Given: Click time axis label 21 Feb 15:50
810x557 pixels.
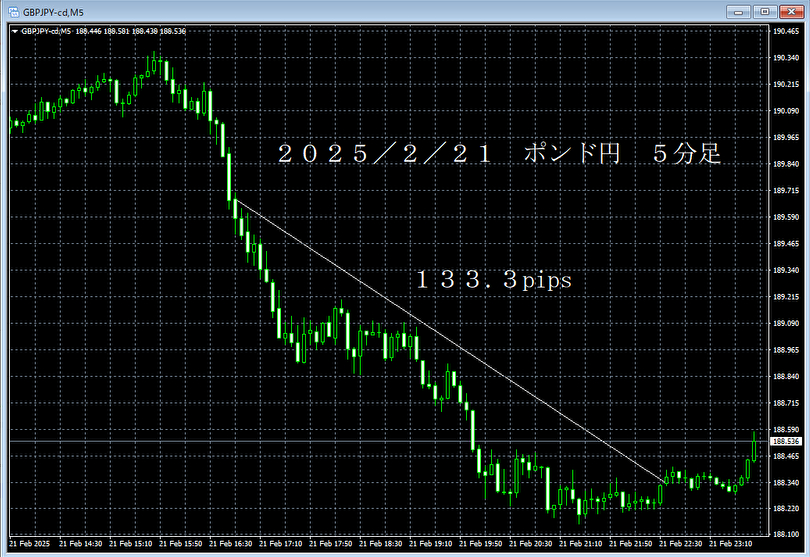Looking at the screenshot, I should [181, 544].
